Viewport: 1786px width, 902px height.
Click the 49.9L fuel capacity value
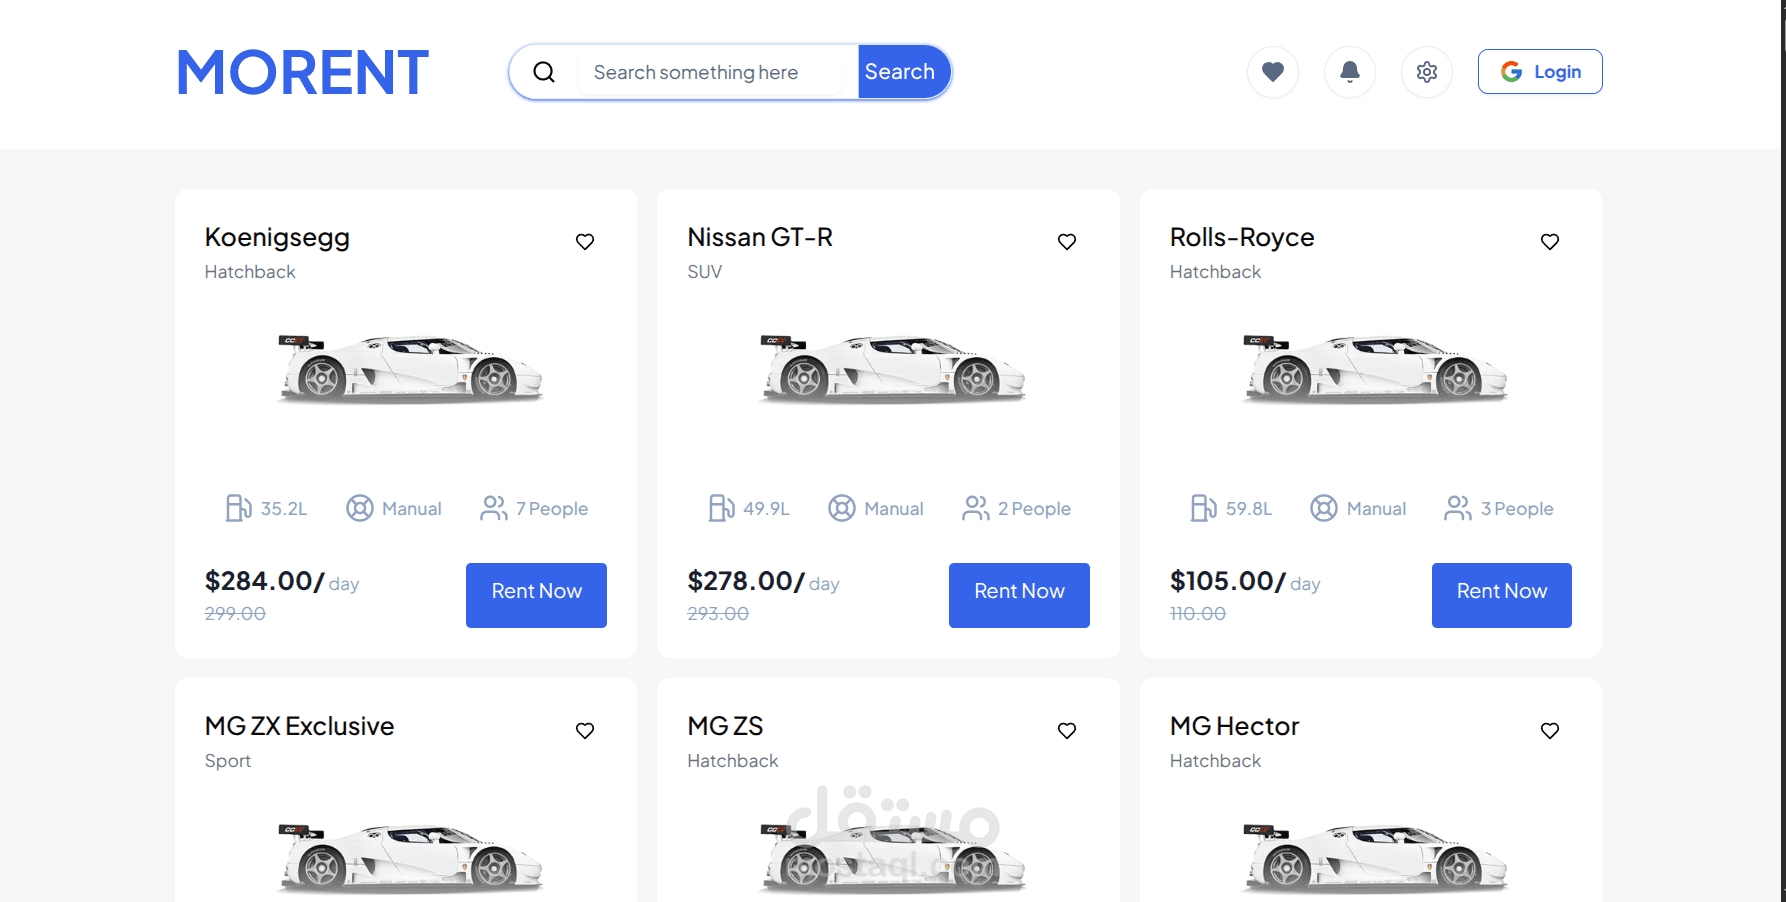pos(767,509)
